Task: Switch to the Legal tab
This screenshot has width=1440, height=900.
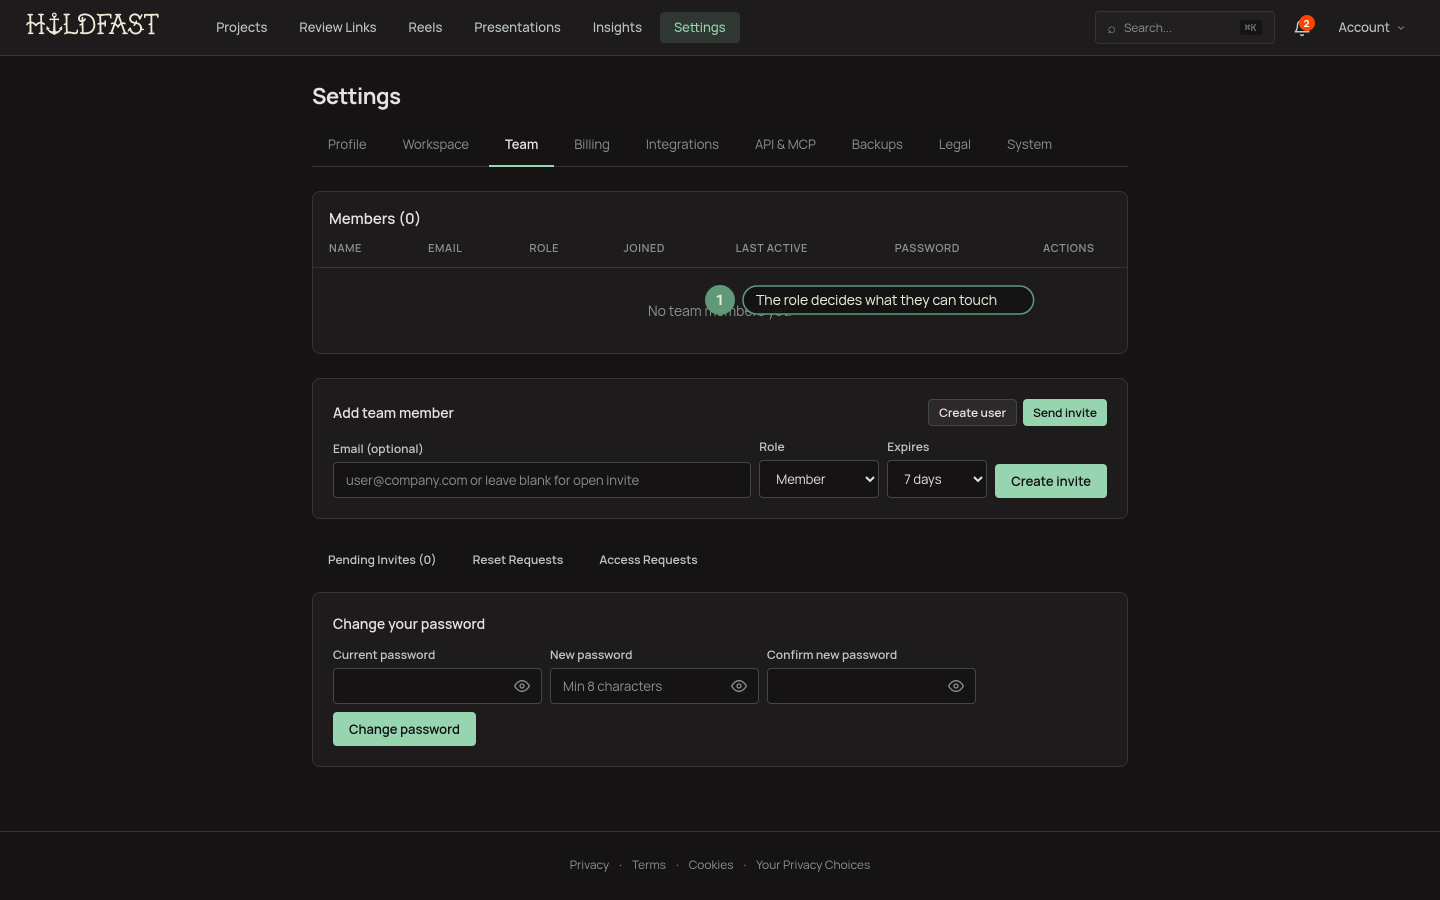Action: [x=955, y=145]
